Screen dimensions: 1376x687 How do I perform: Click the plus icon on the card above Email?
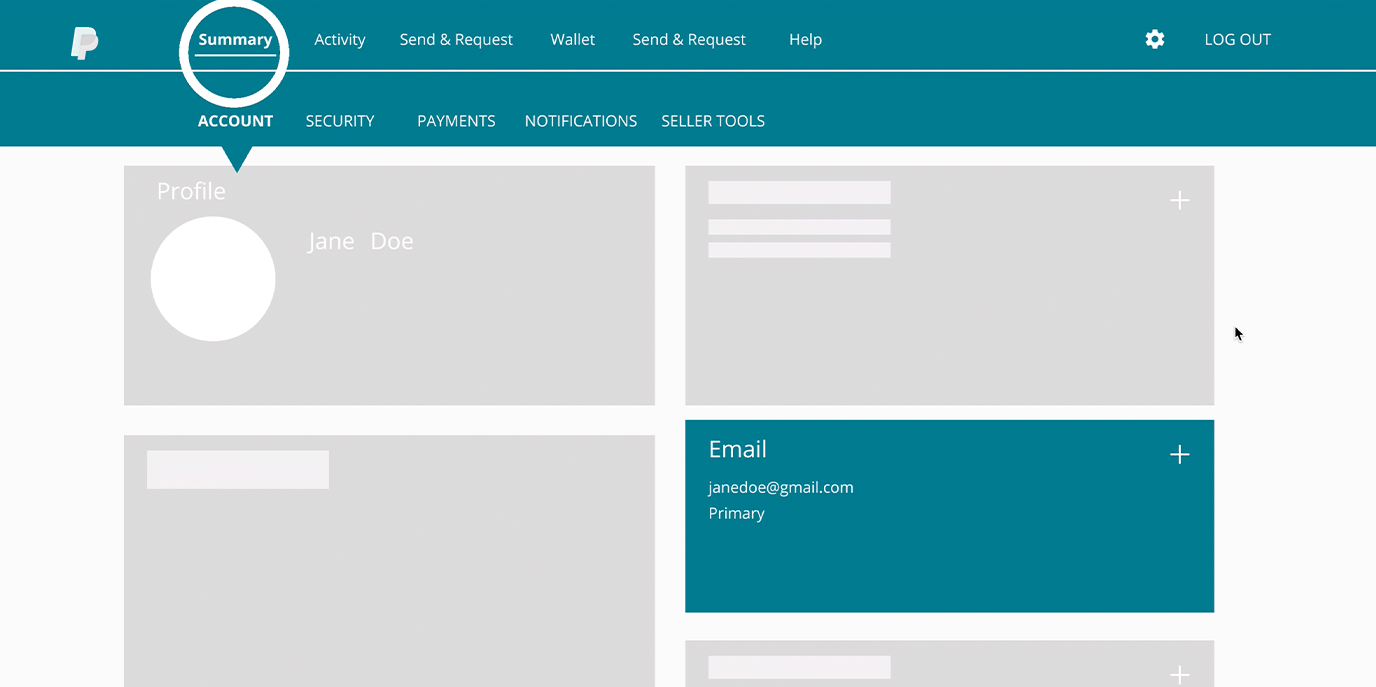click(1179, 201)
